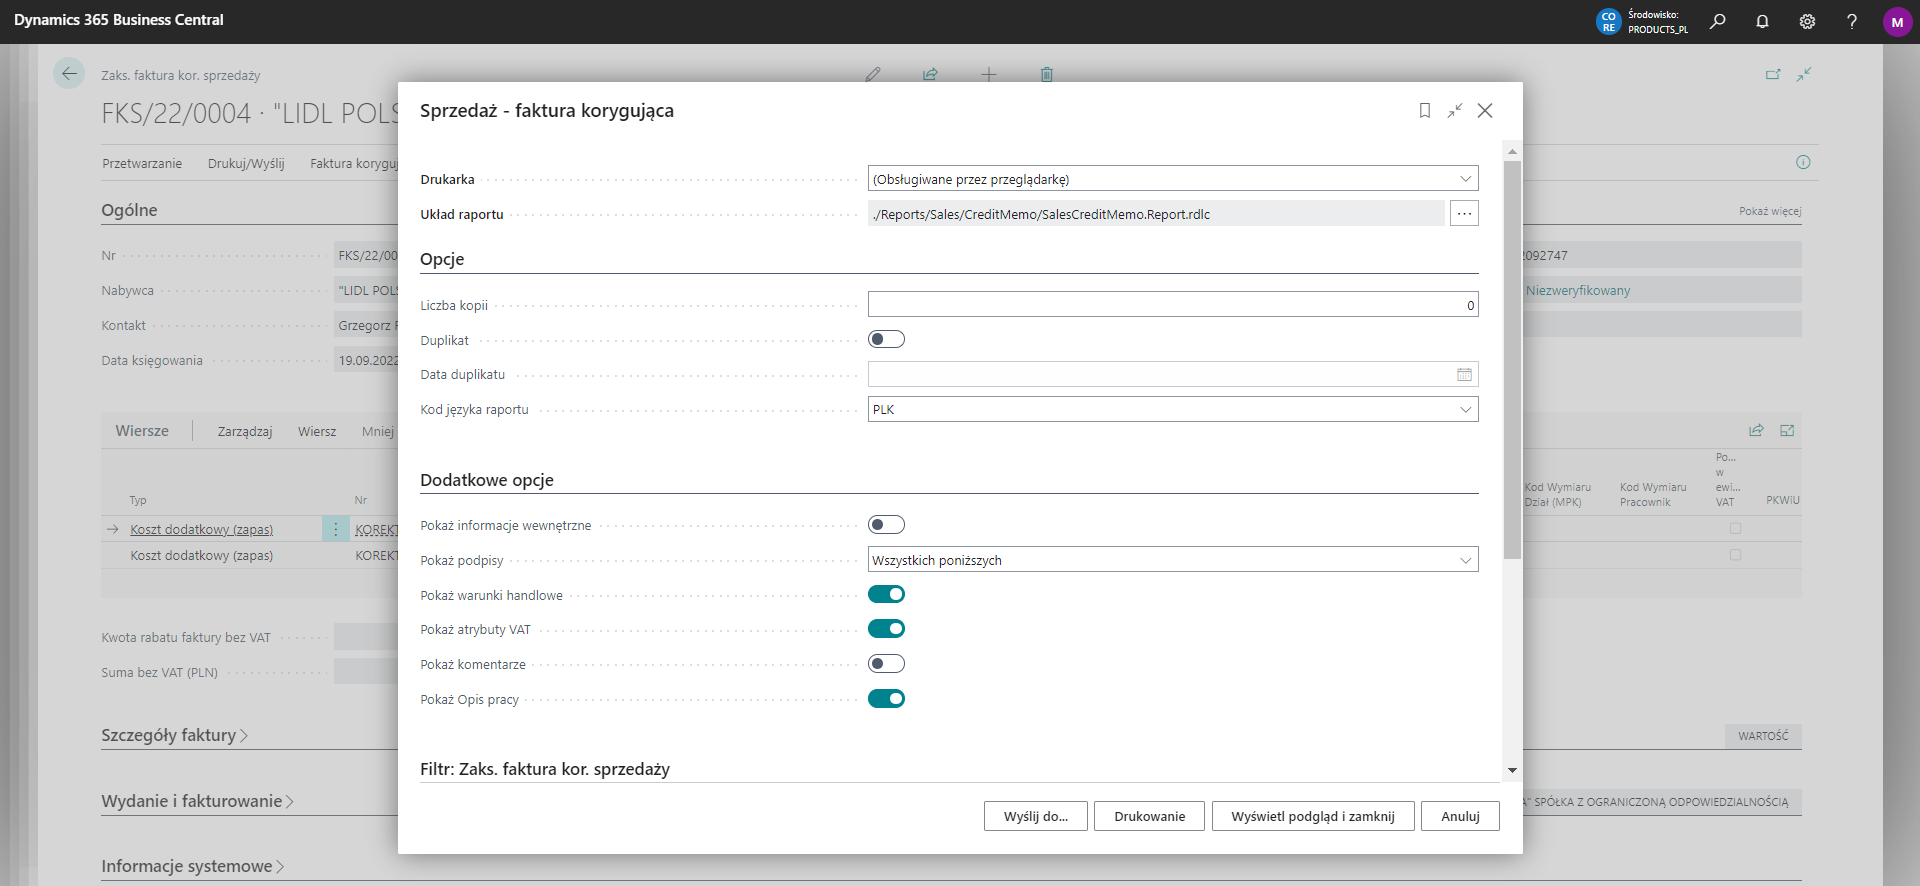This screenshot has height=886, width=1920.
Task: Open the search magnifier in top bar
Action: [x=1717, y=21]
